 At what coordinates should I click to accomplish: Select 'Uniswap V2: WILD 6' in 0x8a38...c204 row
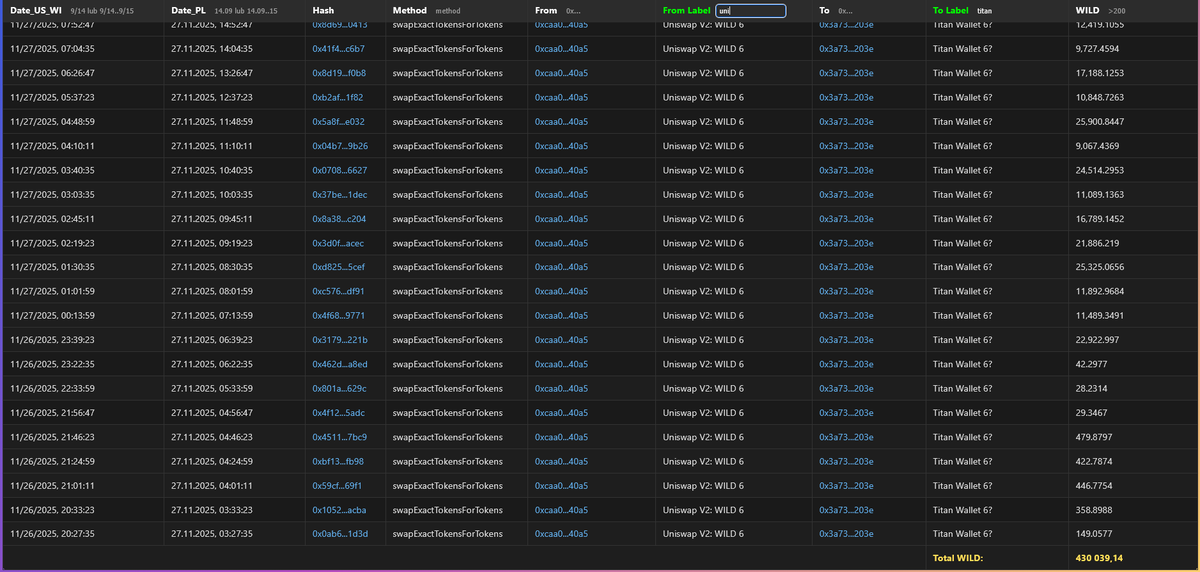pyautogui.click(x=703, y=218)
